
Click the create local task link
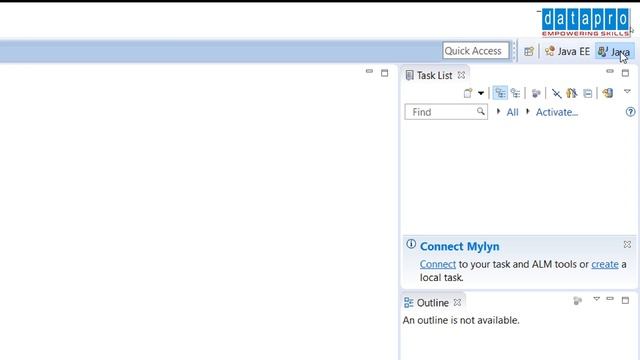tap(605, 264)
